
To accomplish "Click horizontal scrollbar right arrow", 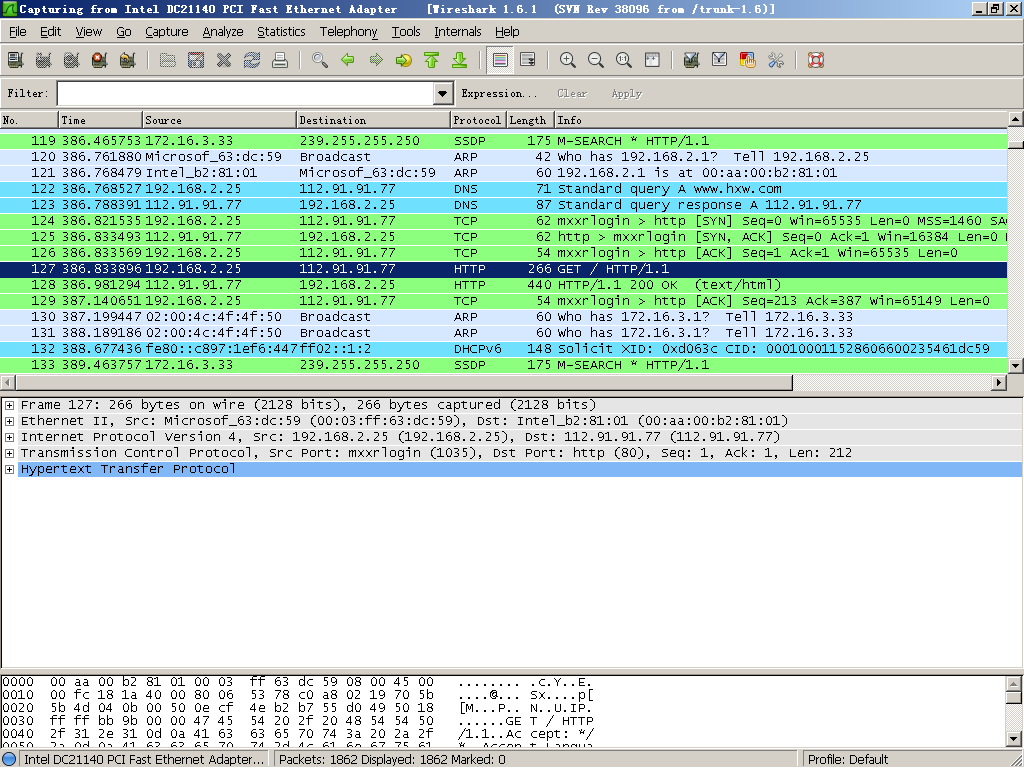I will 999,383.
